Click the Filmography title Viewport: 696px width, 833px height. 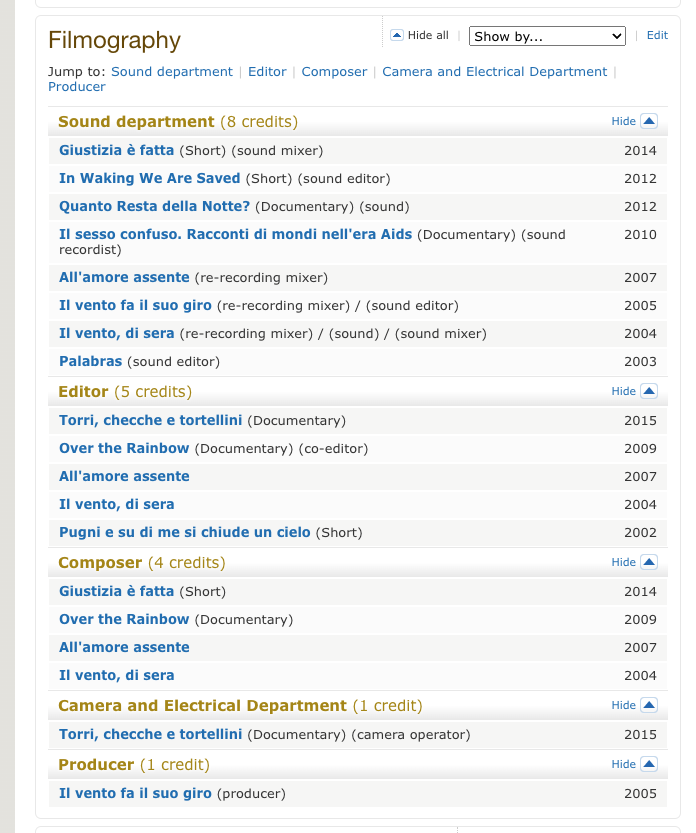point(114,40)
